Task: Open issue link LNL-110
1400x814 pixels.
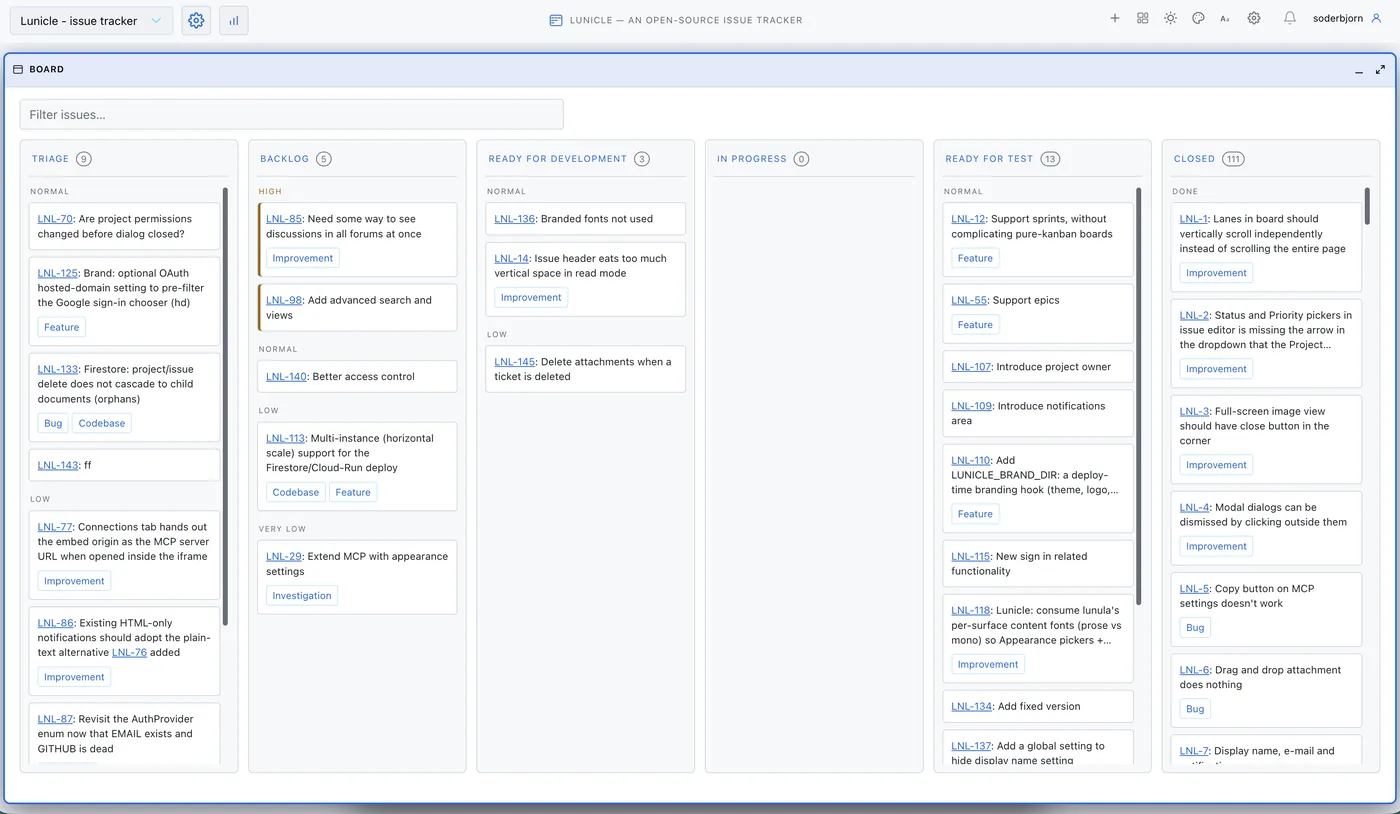Action: coord(970,460)
